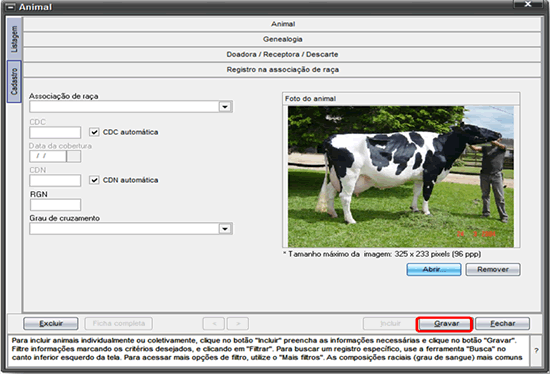Switch to the Listagem vertical tab
The height and width of the screenshot is (375, 550).
pyautogui.click(x=14, y=39)
